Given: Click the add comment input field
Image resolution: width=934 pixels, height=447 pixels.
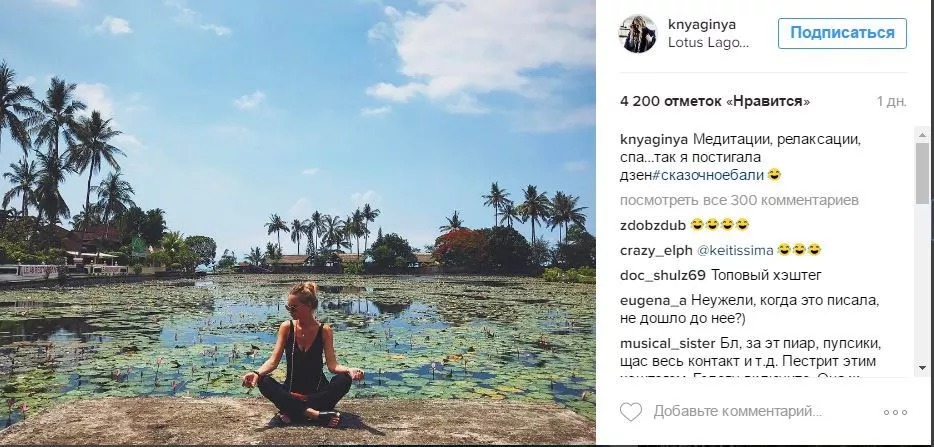Looking at the screenshot, I should click(750, 412).
